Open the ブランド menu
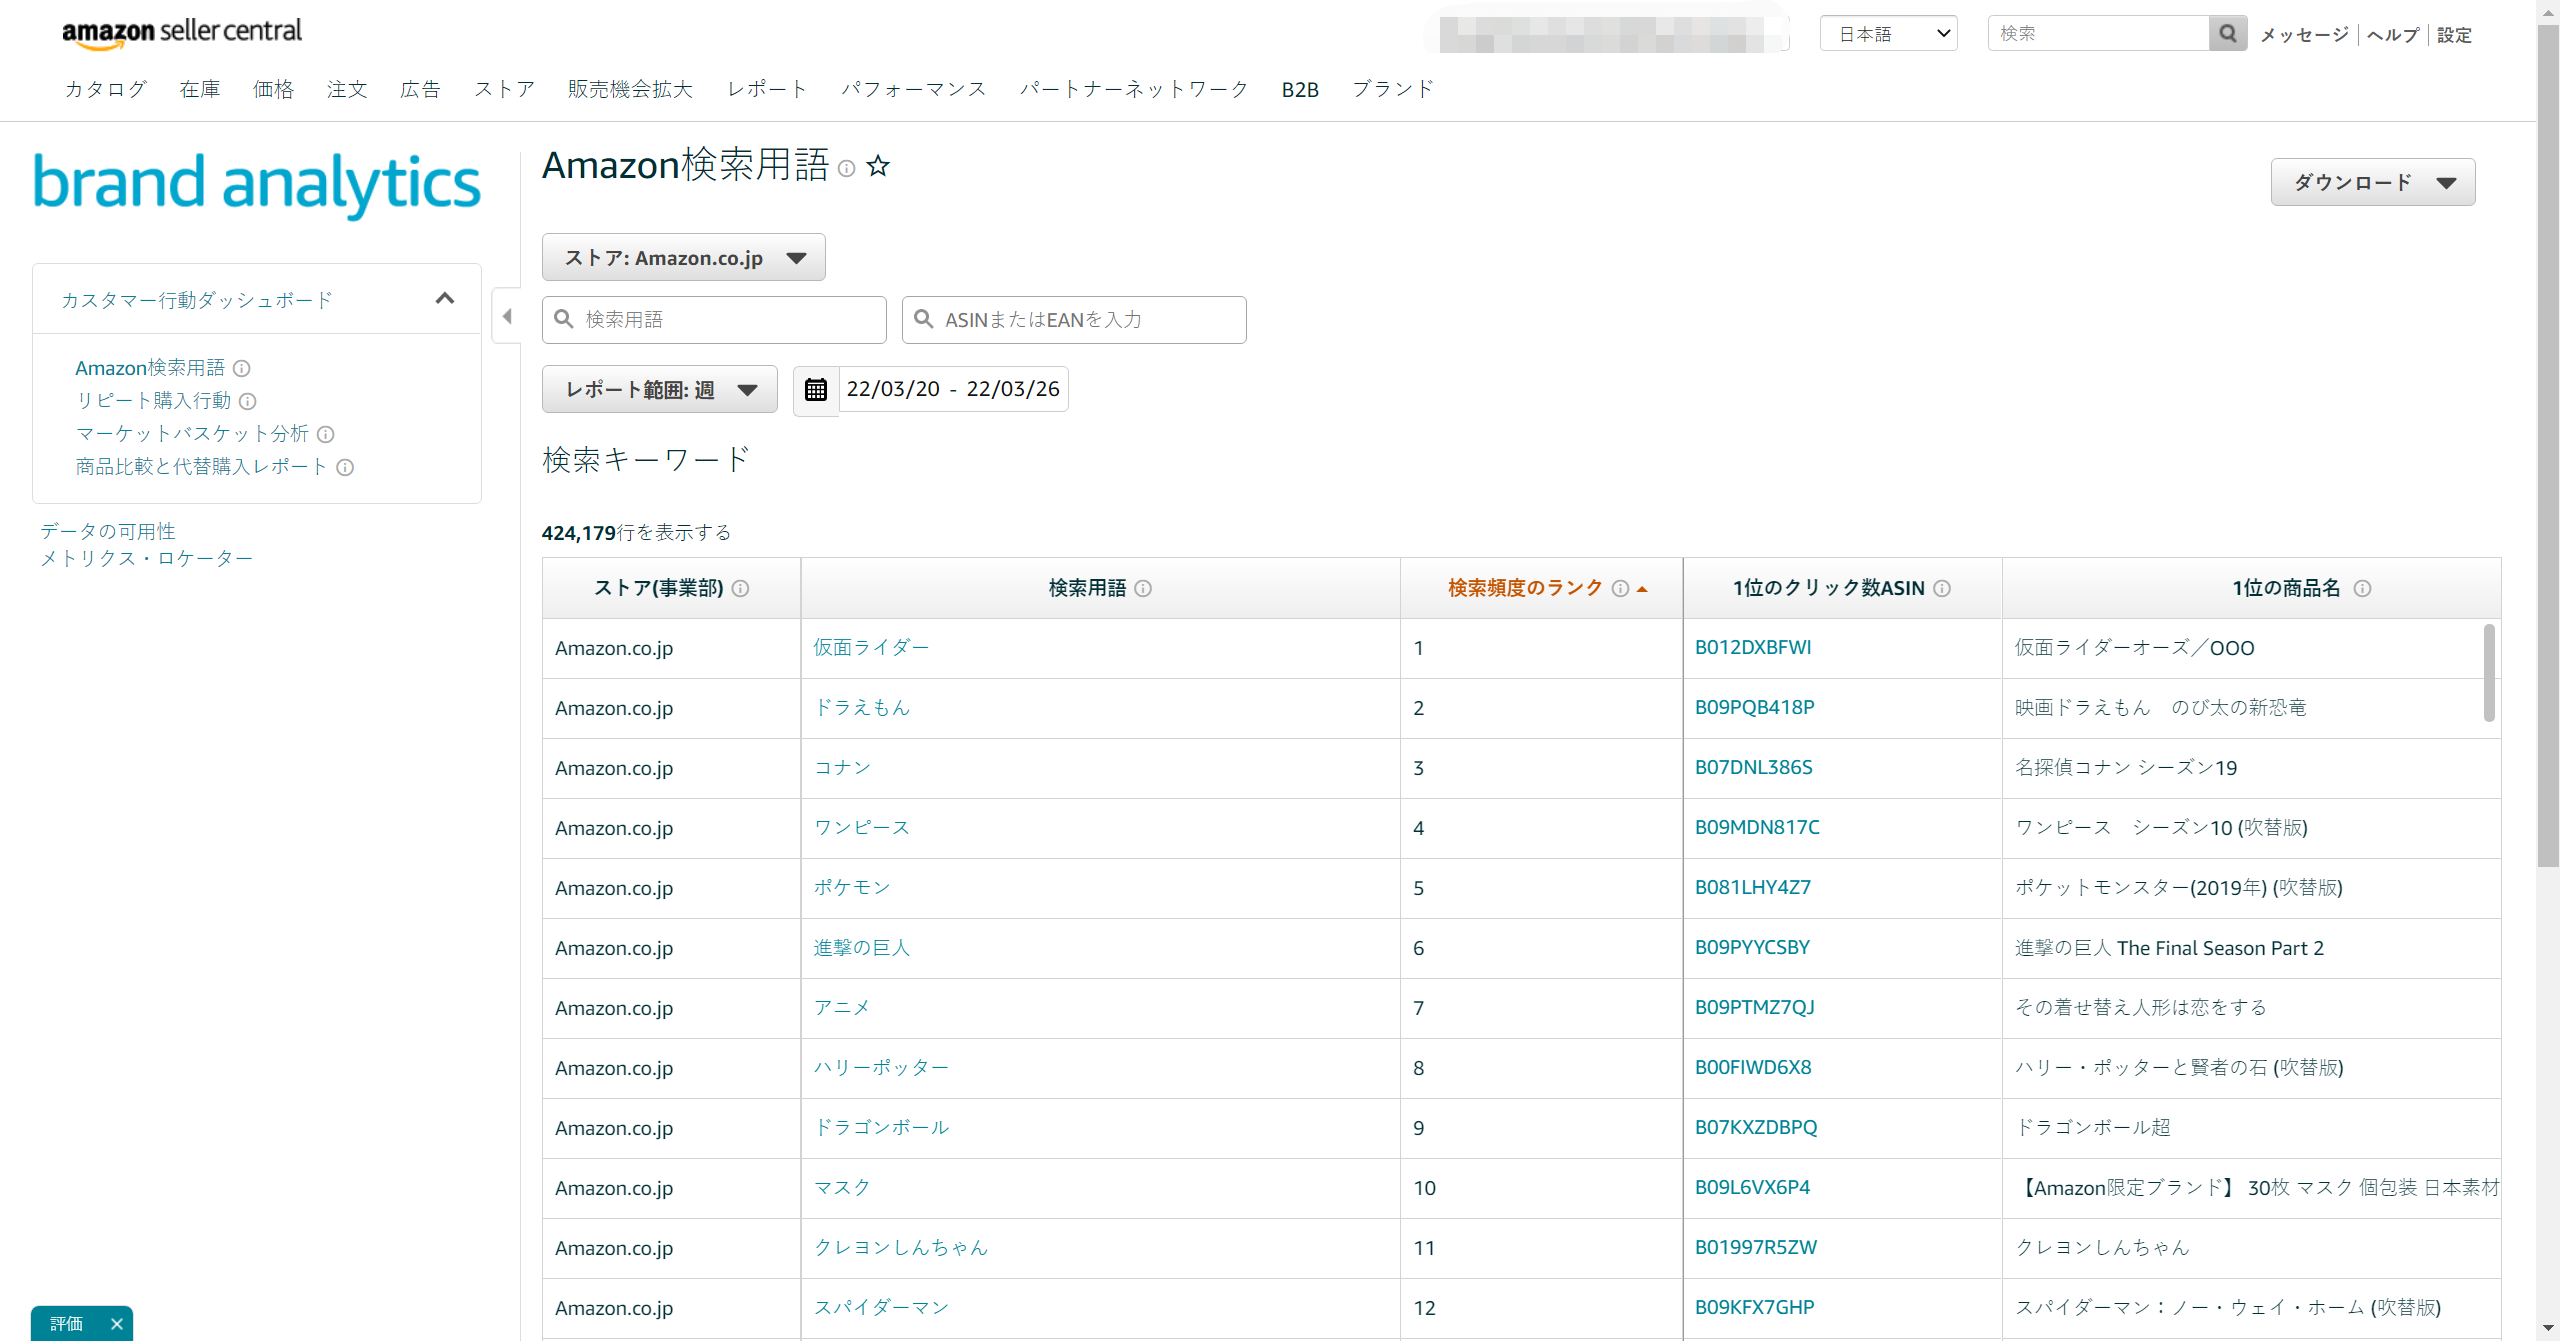 [1393, 89]
